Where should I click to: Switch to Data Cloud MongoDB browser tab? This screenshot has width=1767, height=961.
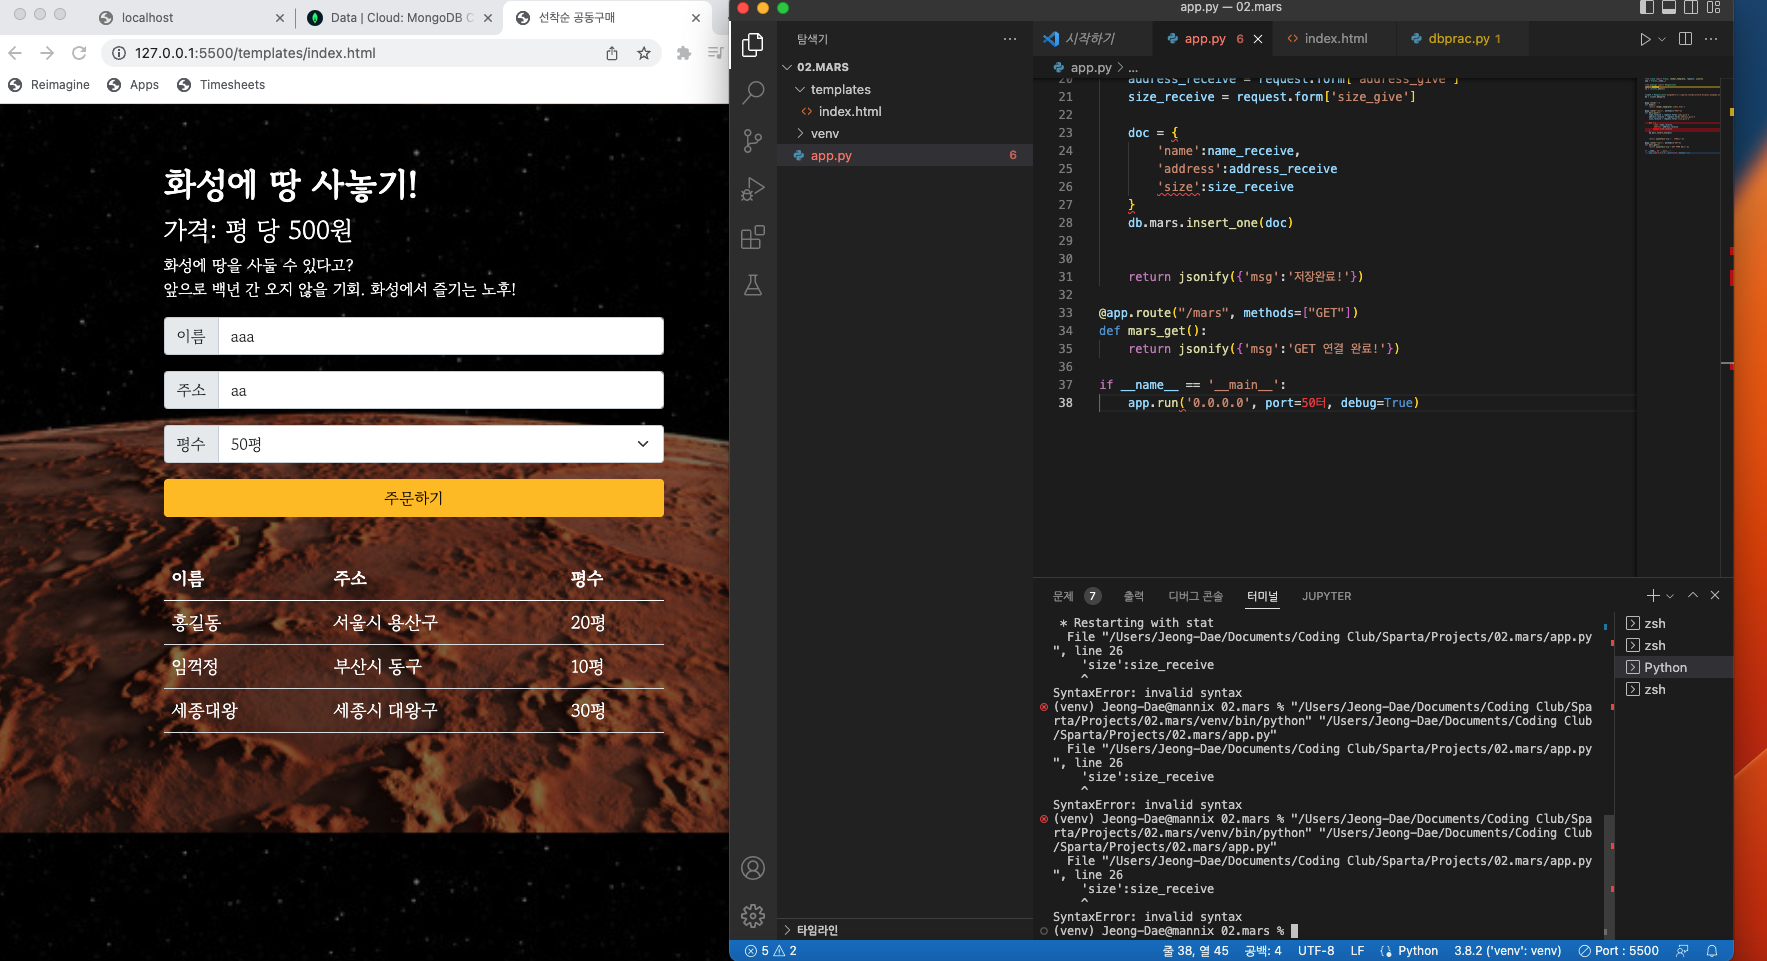(398, 17)
